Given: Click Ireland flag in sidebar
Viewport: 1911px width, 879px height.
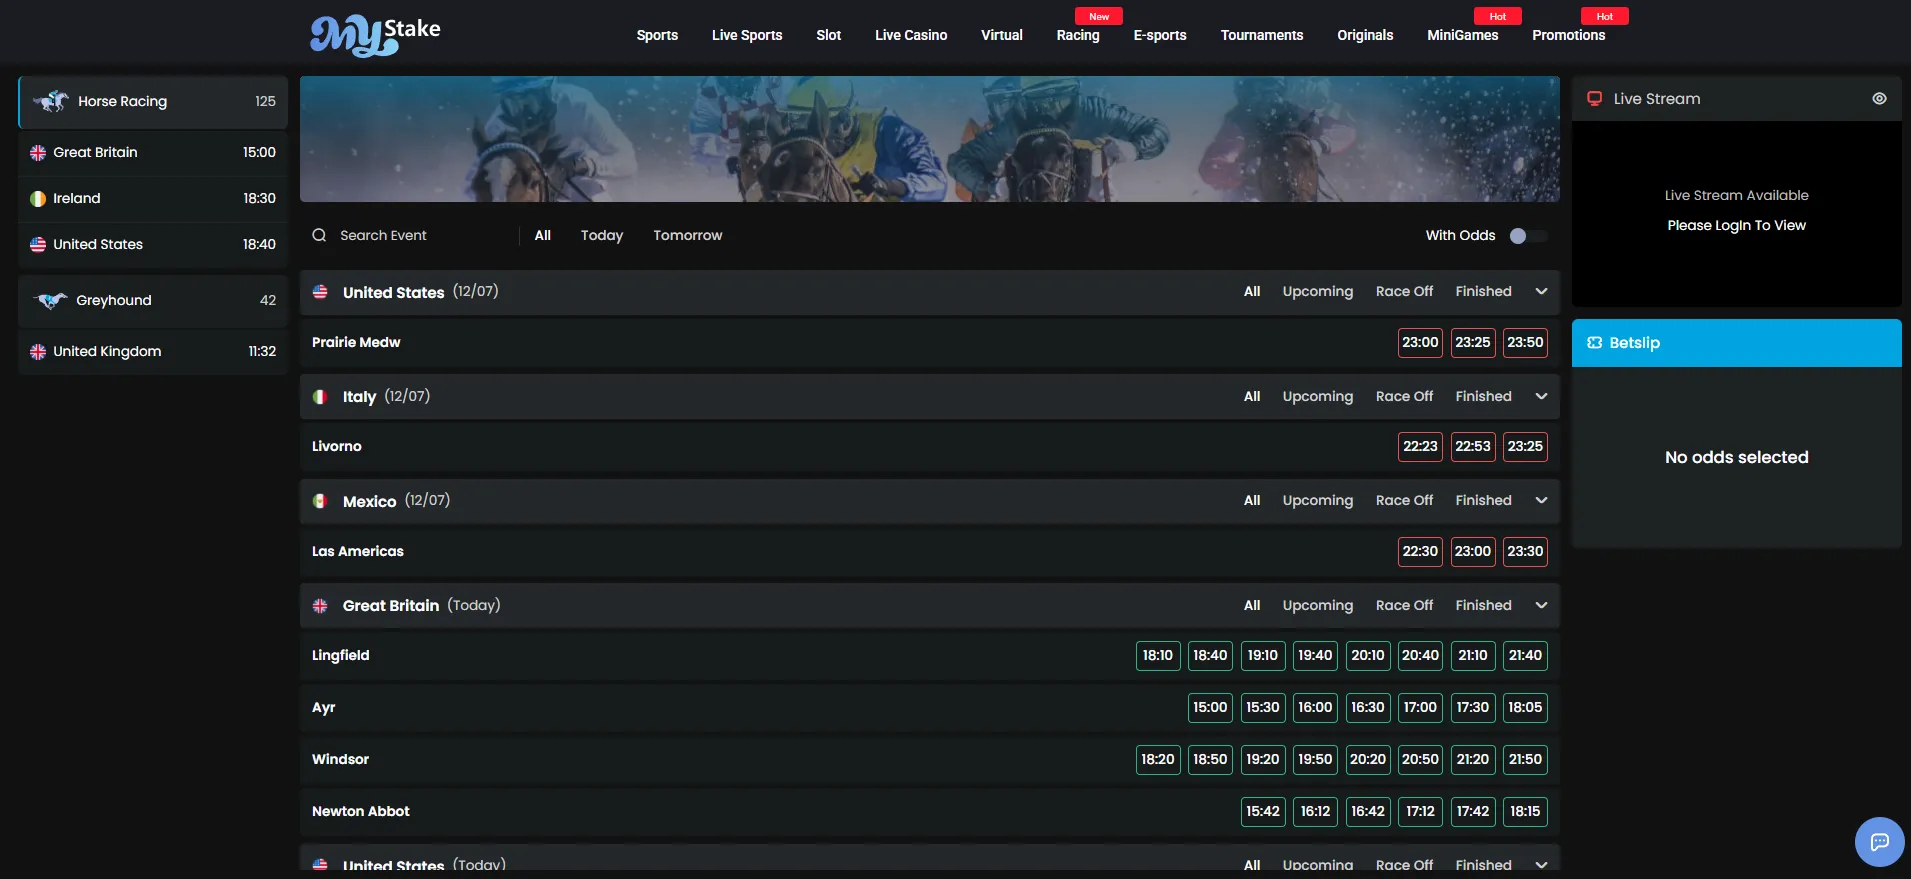Looking at the screenshot, I should pyautogui.click(x=38, y=199).
